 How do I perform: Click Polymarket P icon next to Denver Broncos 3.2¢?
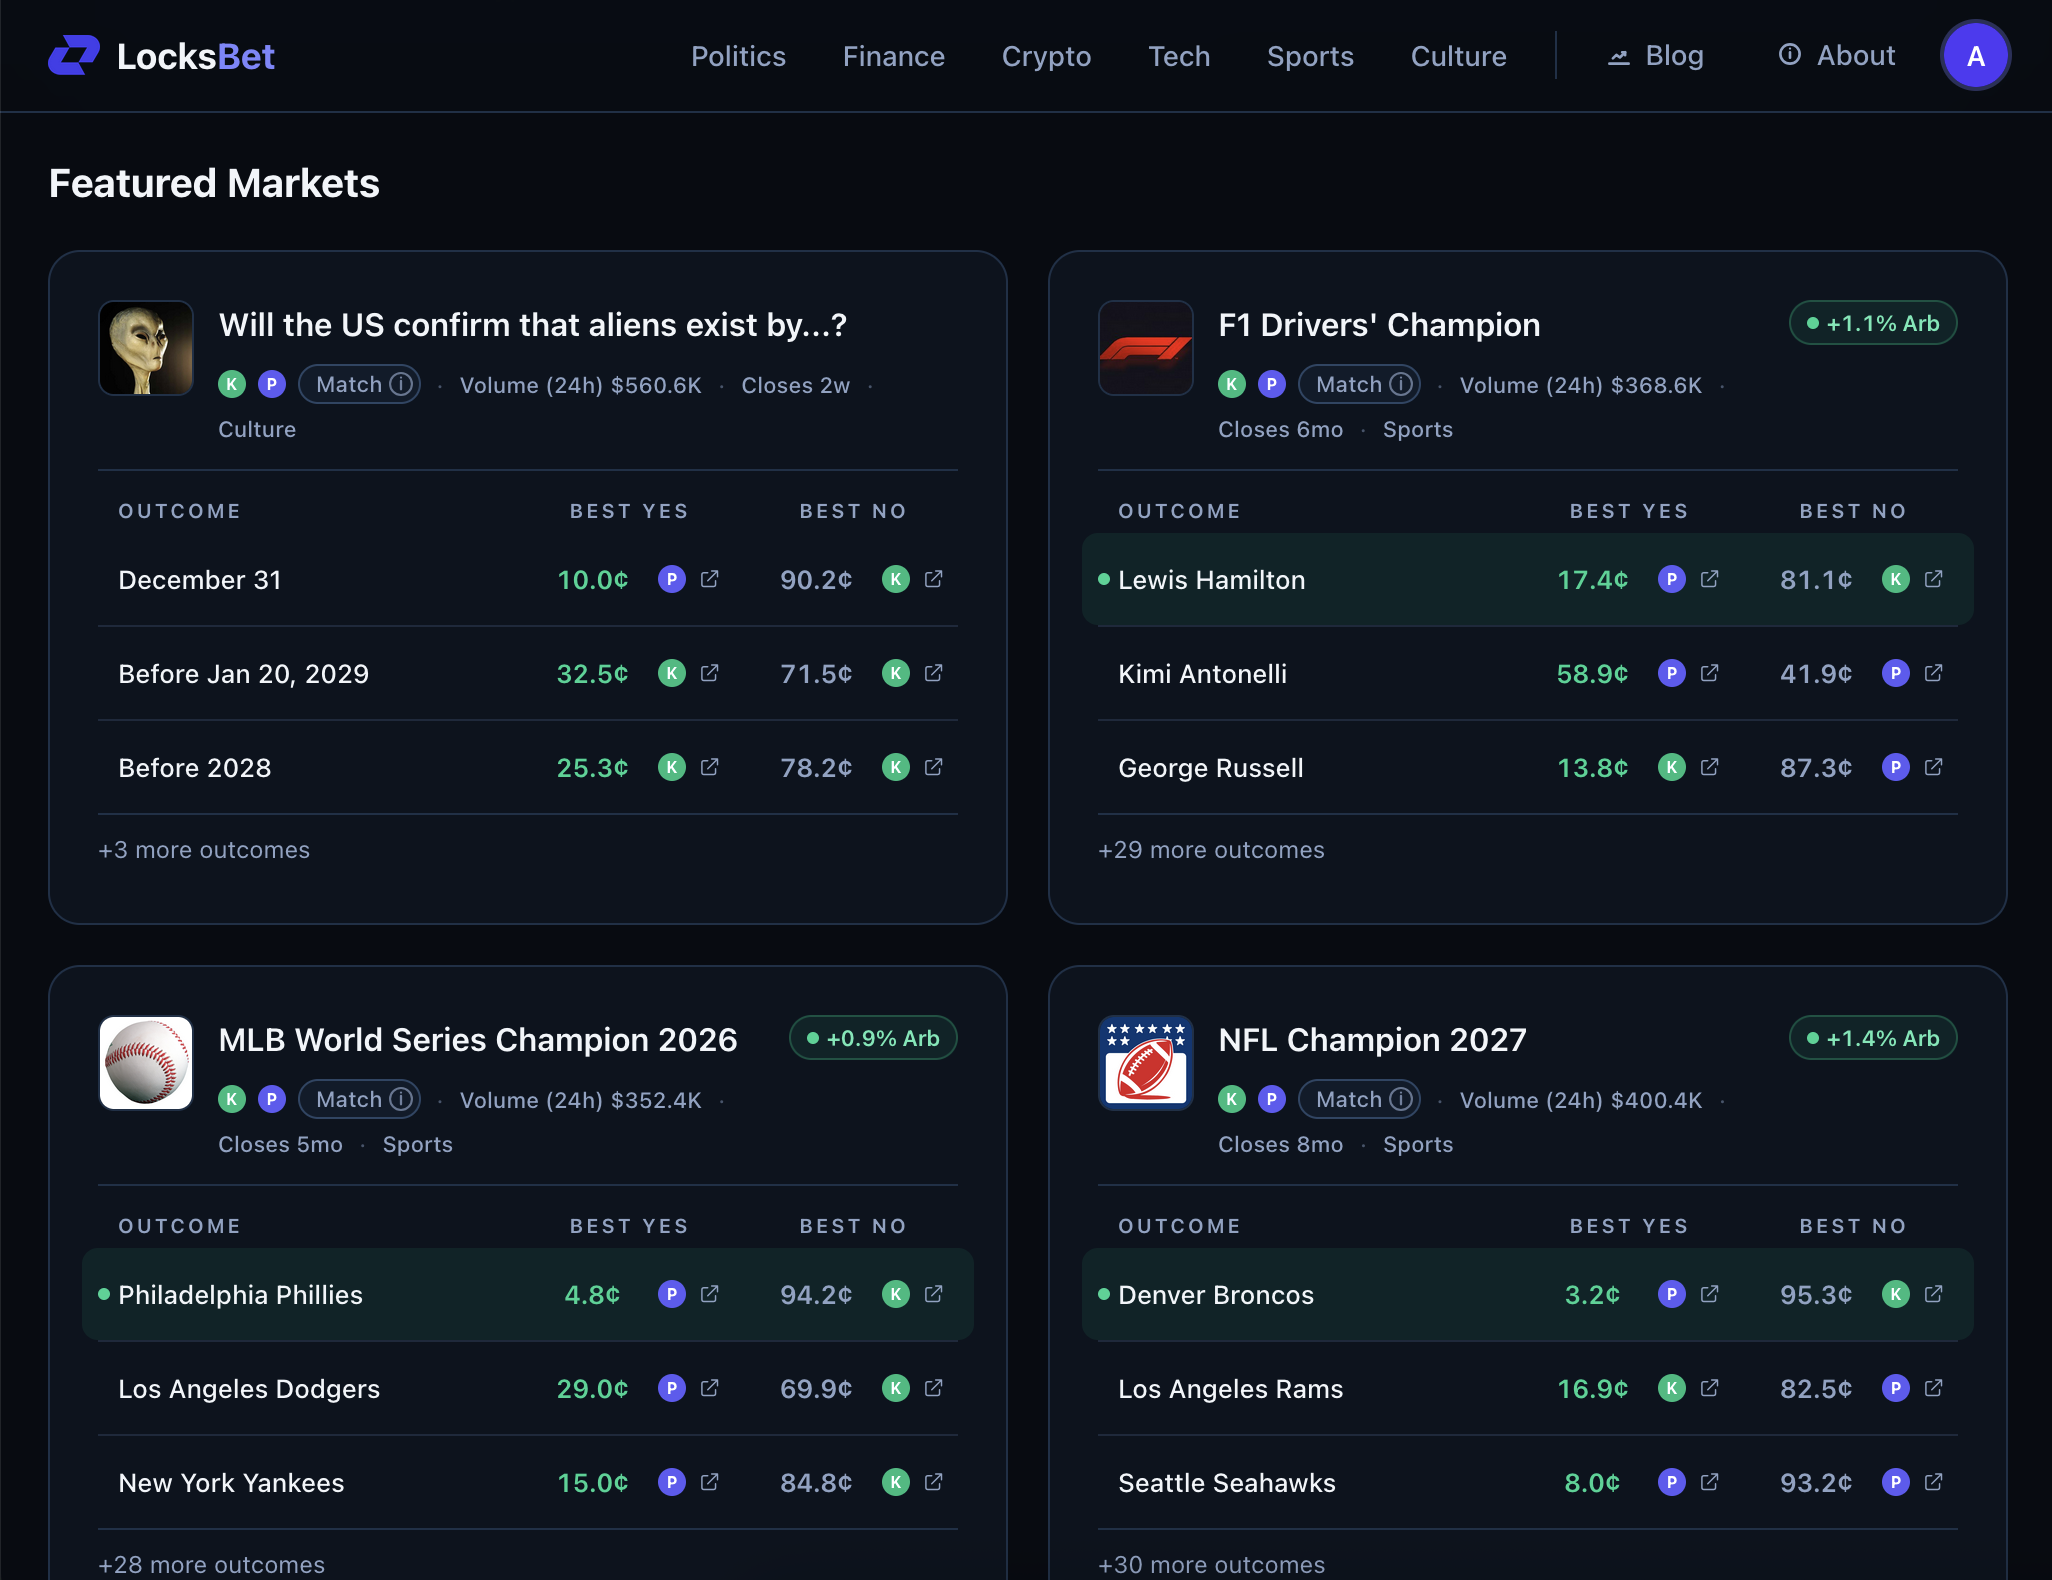tap(1671, 1294)
